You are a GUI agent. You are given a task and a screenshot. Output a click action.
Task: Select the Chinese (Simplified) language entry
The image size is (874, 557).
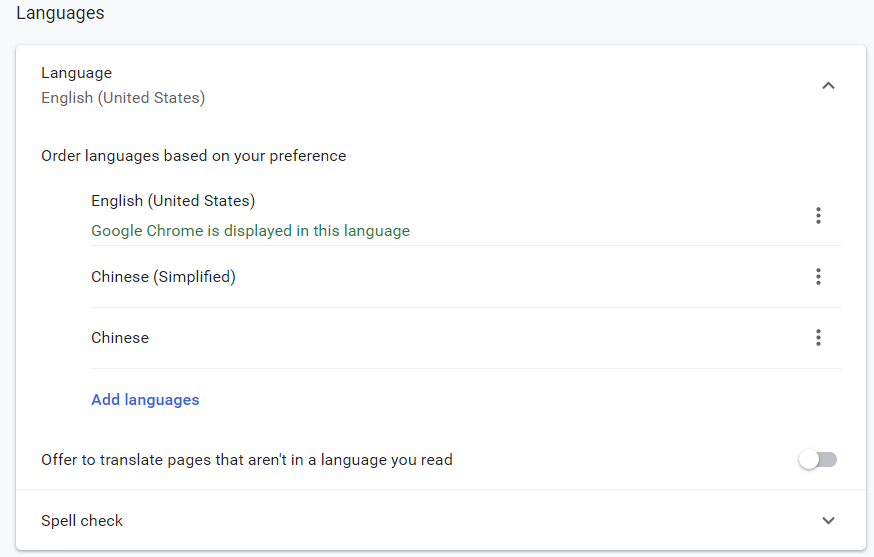[x=163, y=277]
